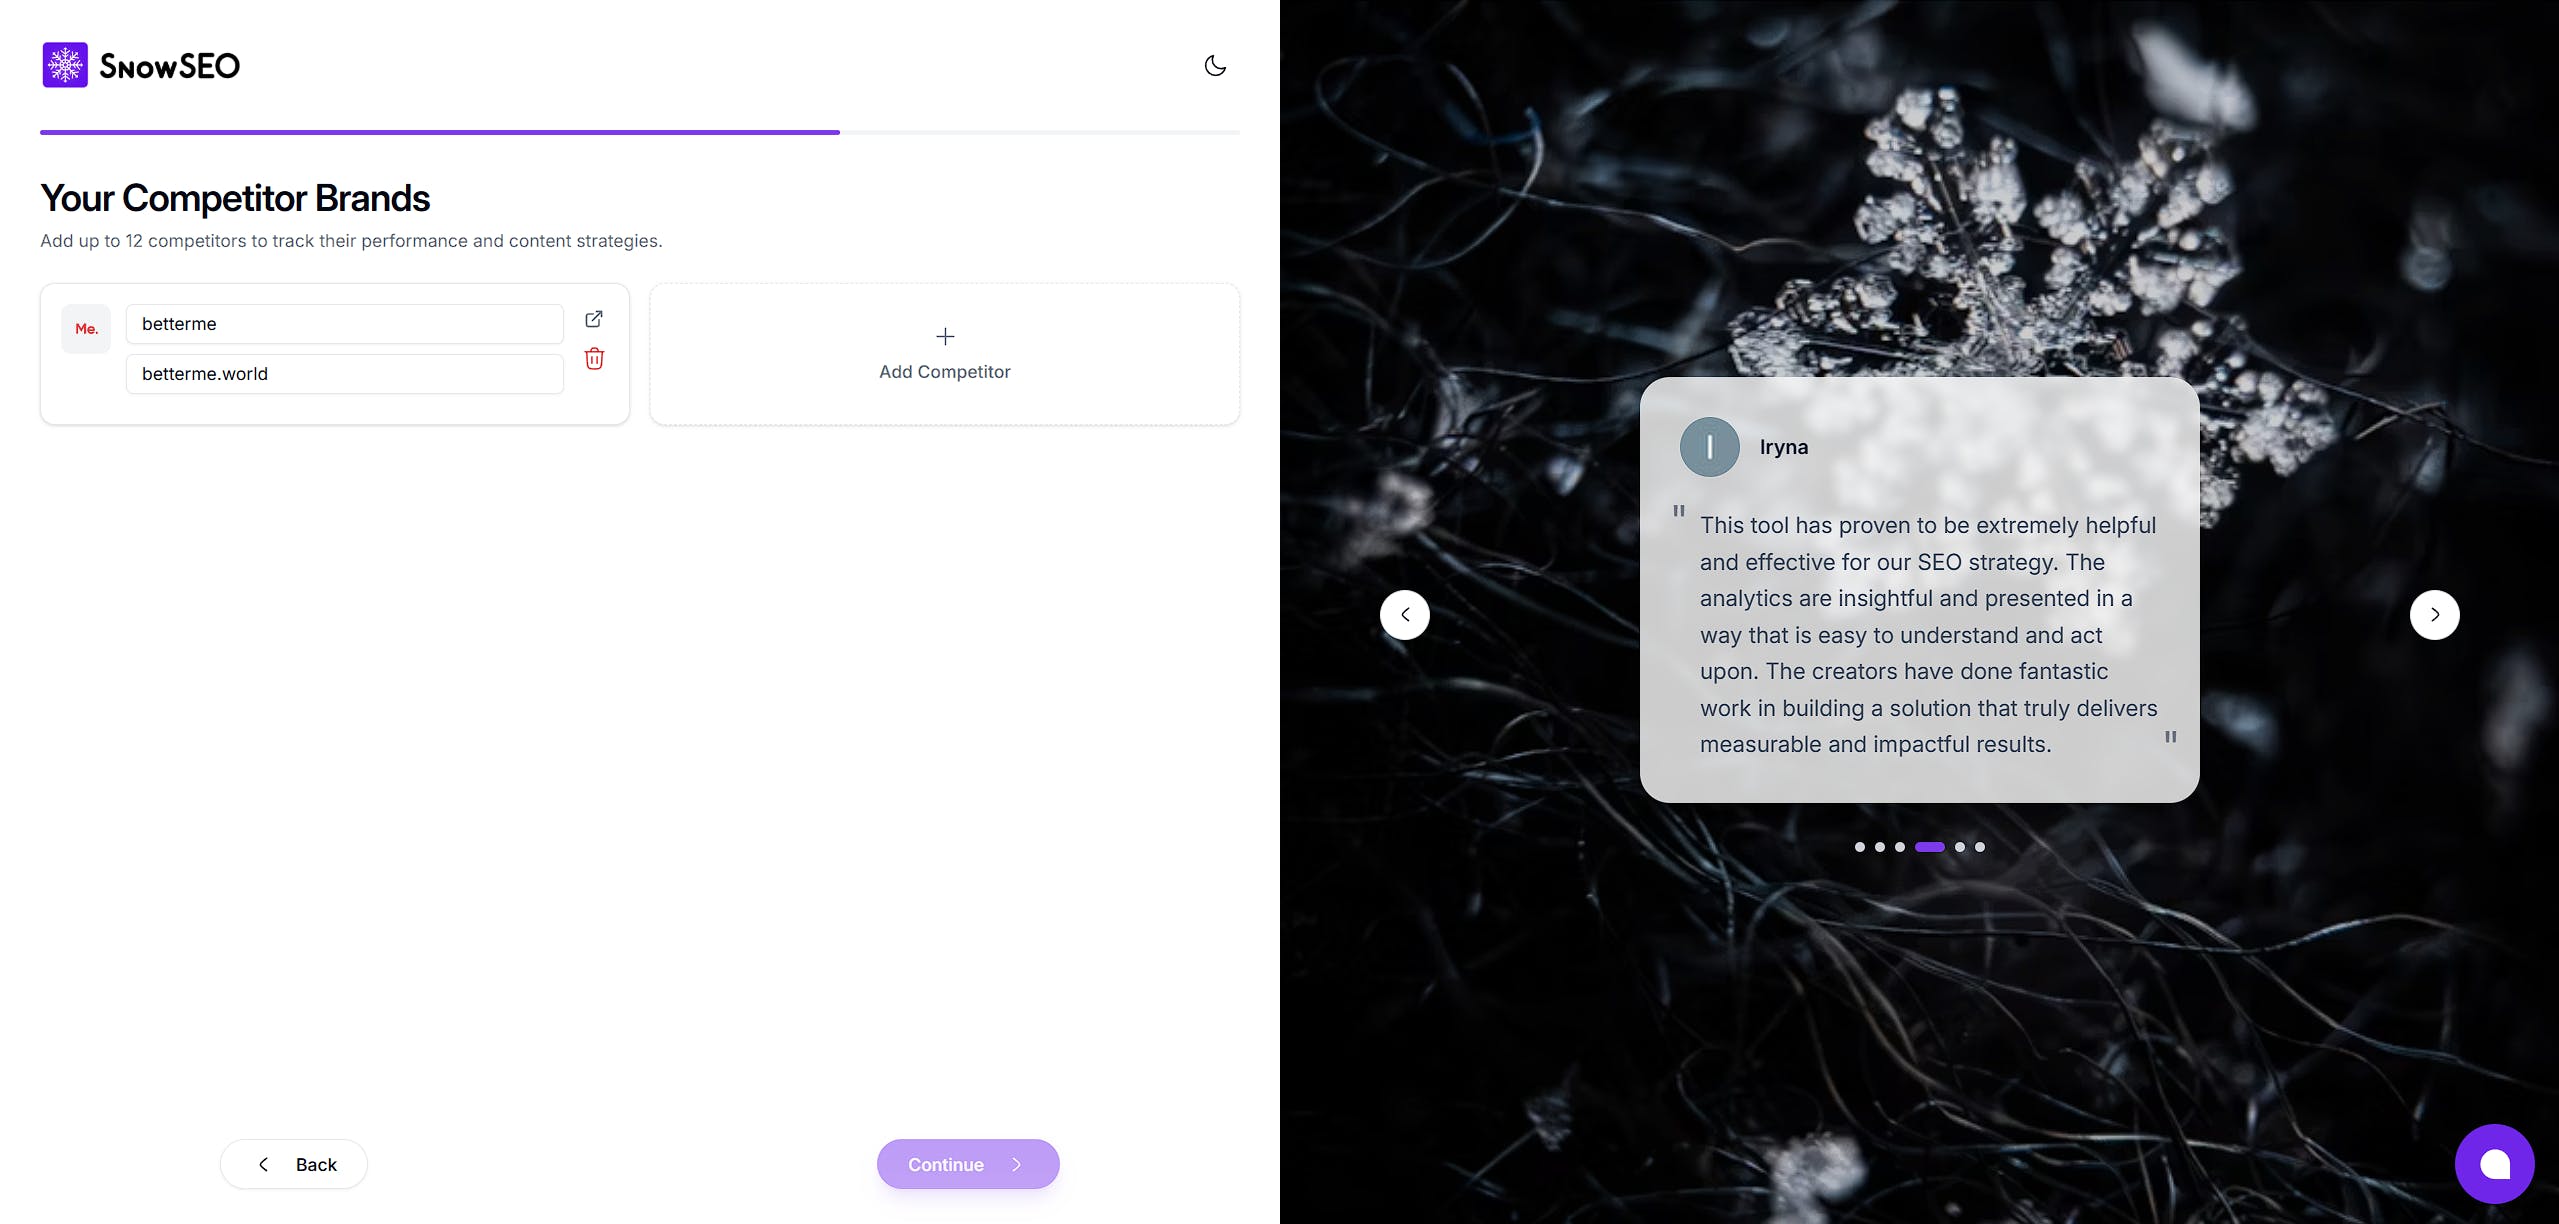
Task: Click Iryna's avatar in the testimonial
Action: (x=1709, y=447)
